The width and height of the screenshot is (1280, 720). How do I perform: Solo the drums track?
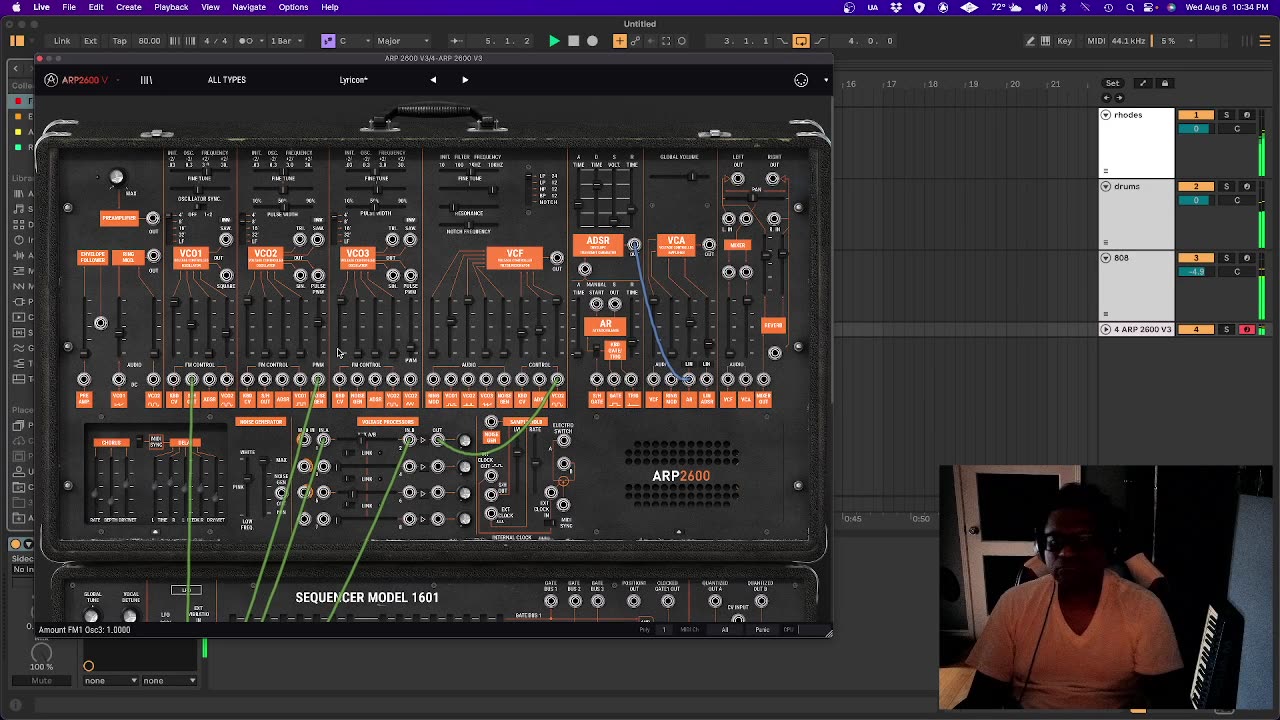[x=1227, y=187]
